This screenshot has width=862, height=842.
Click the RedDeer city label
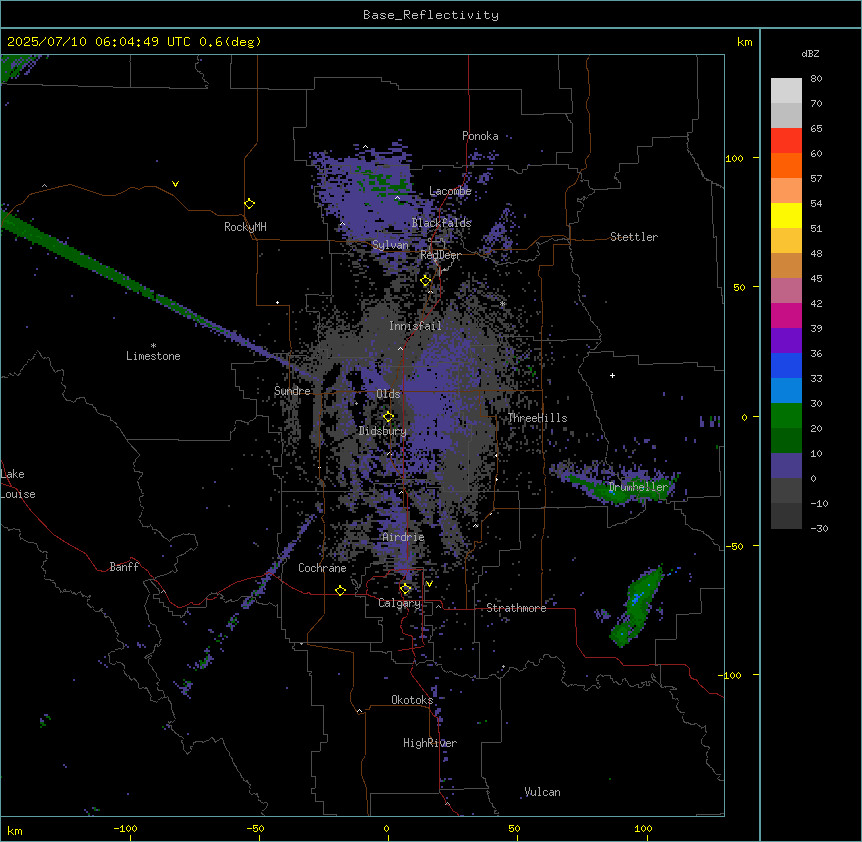(440, 255)
